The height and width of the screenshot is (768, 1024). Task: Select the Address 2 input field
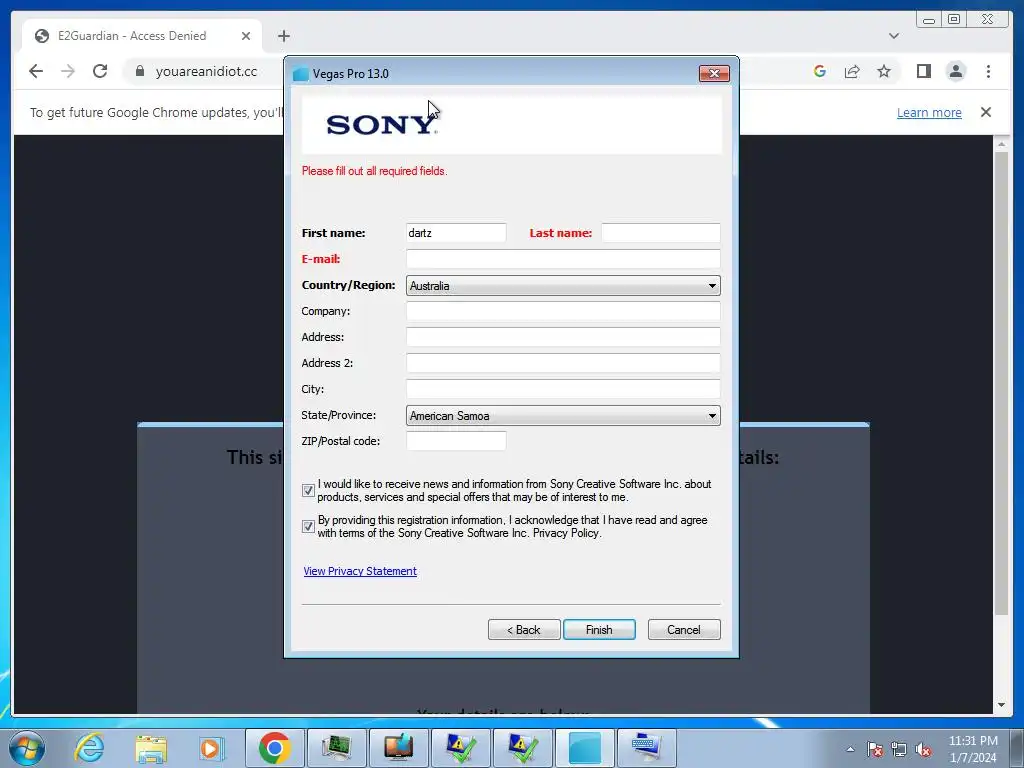click(x=563, y=363)
